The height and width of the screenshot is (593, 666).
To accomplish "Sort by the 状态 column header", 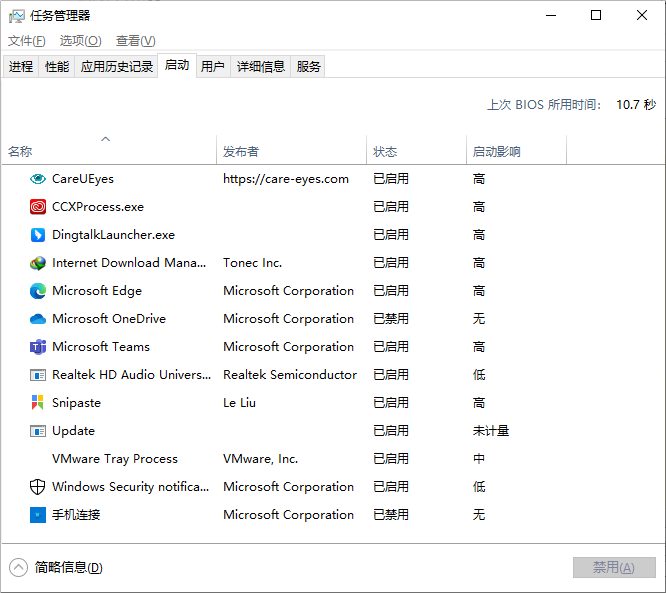I will 416,151.
